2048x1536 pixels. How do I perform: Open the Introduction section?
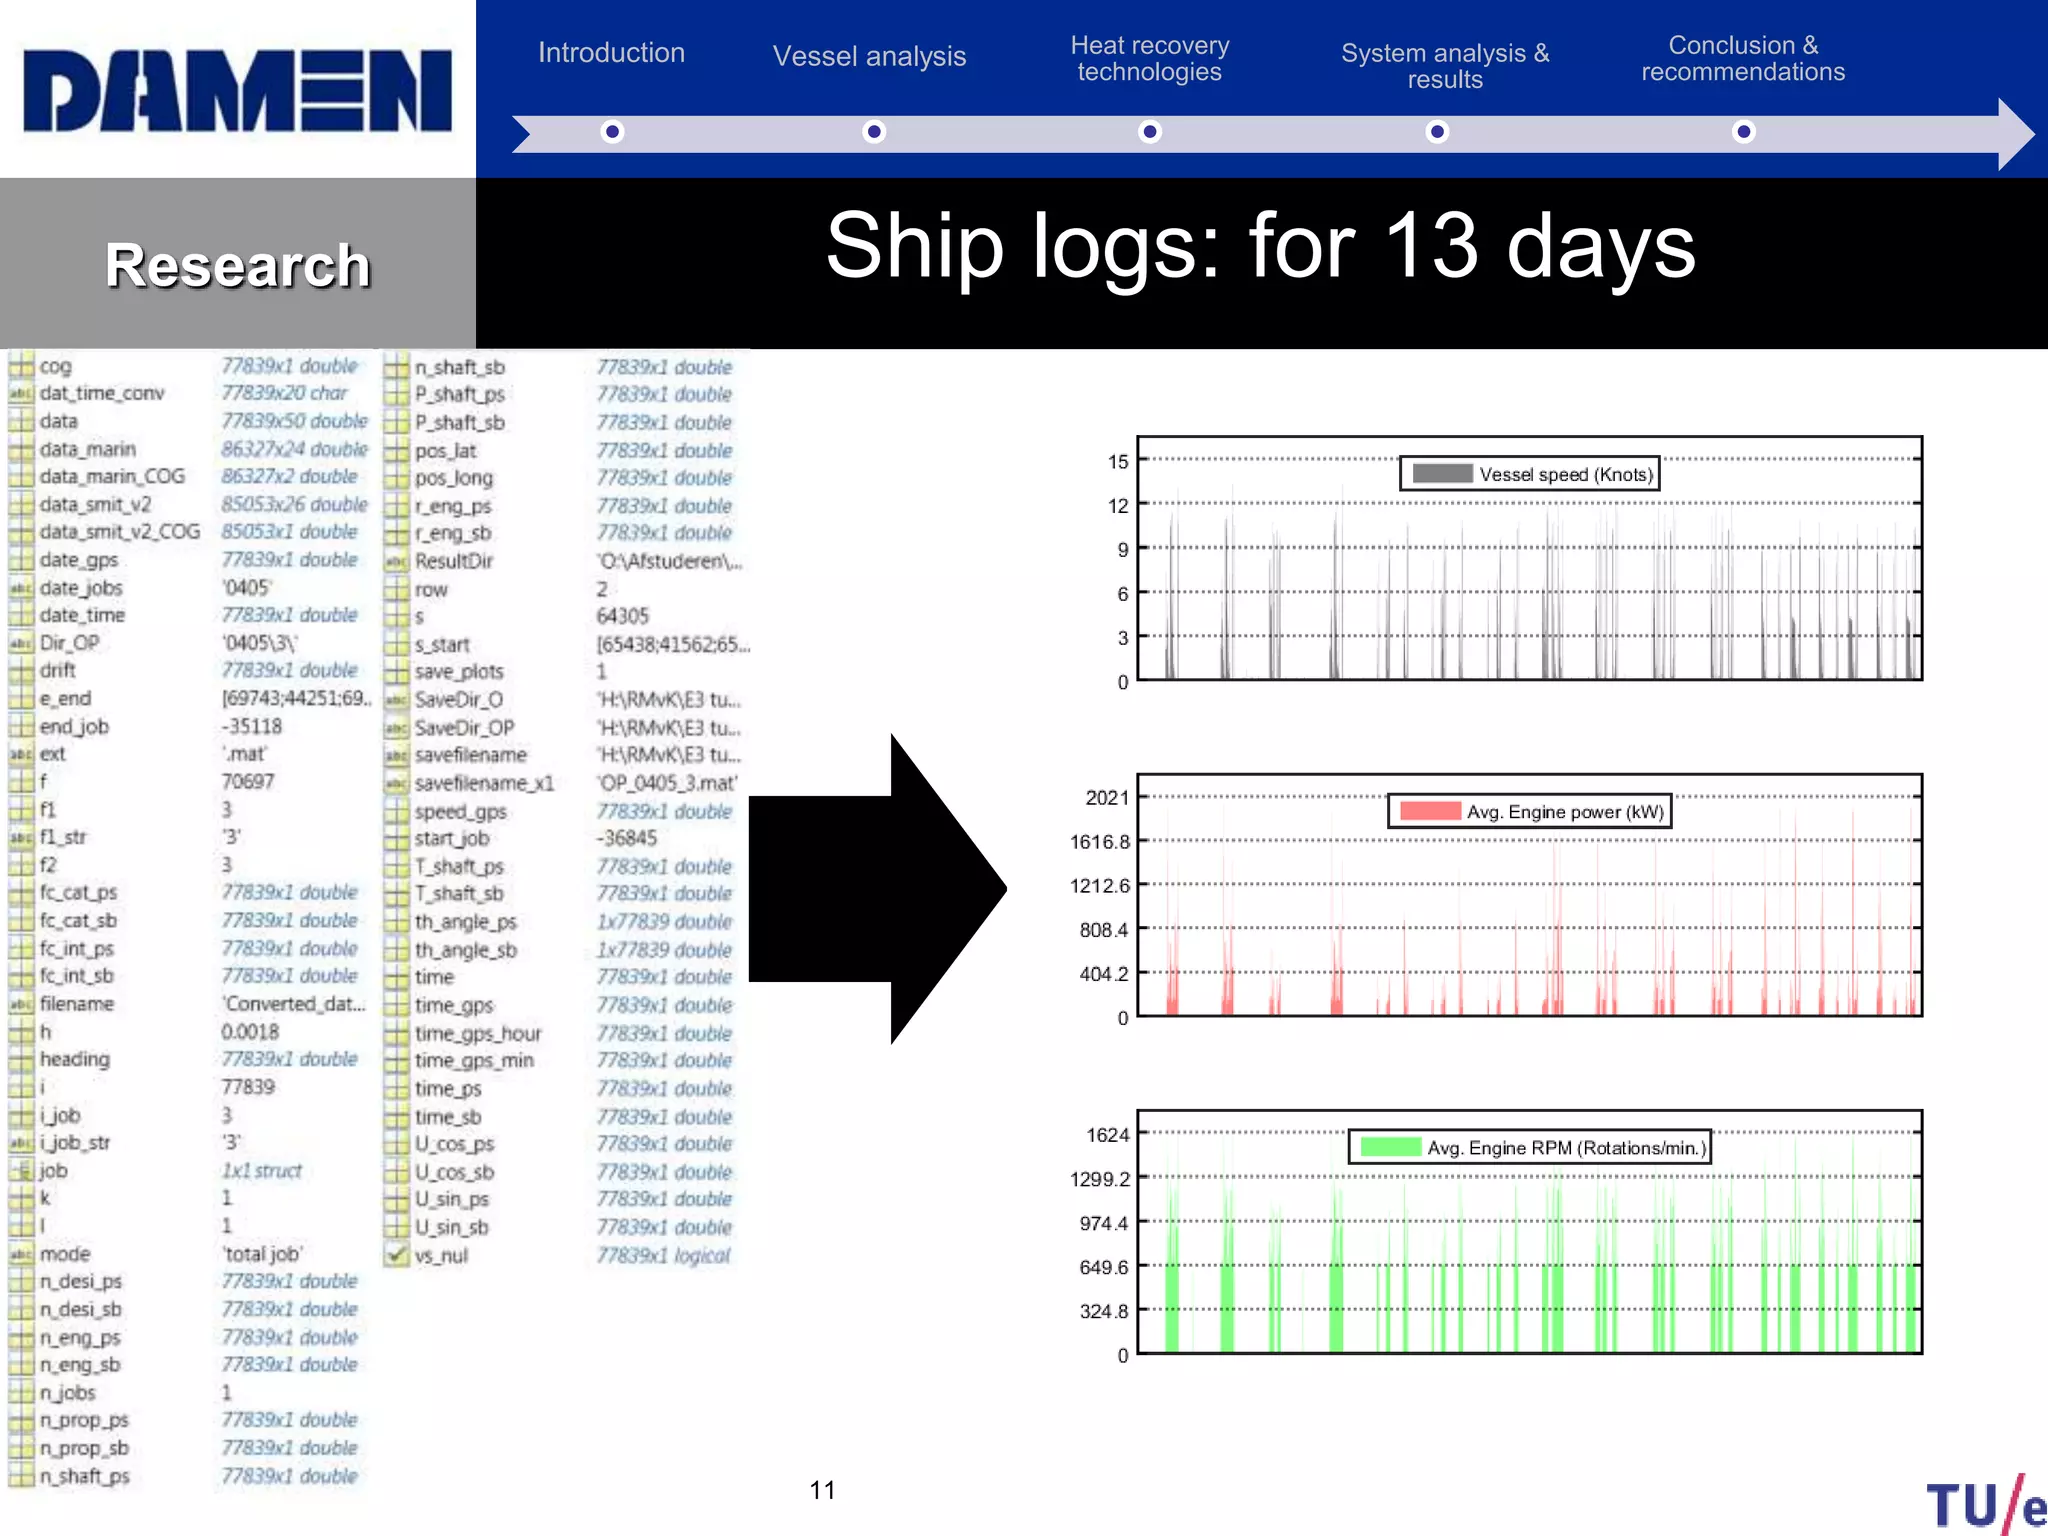(611, 52)
